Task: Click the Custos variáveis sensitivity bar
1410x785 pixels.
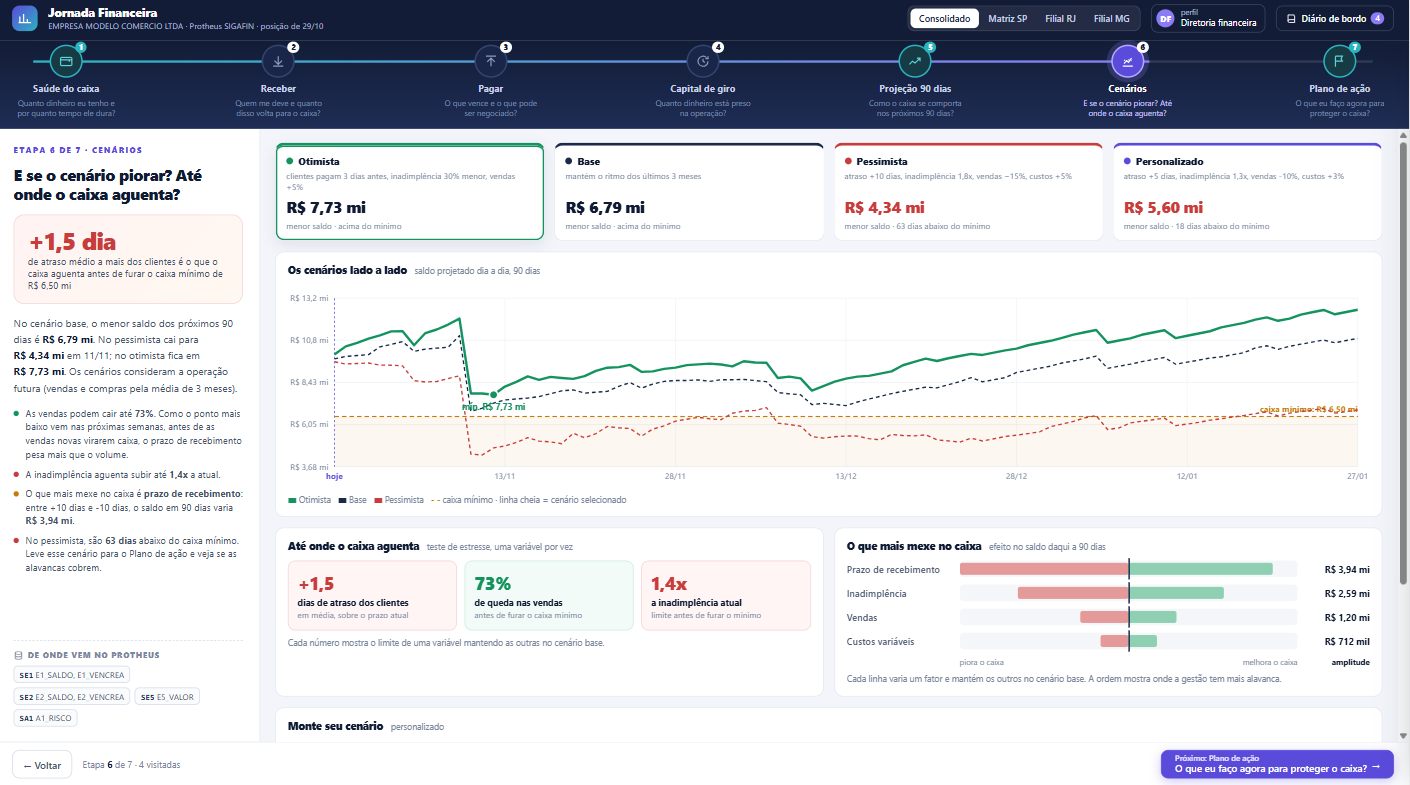Action: [x=1129, y=641]
